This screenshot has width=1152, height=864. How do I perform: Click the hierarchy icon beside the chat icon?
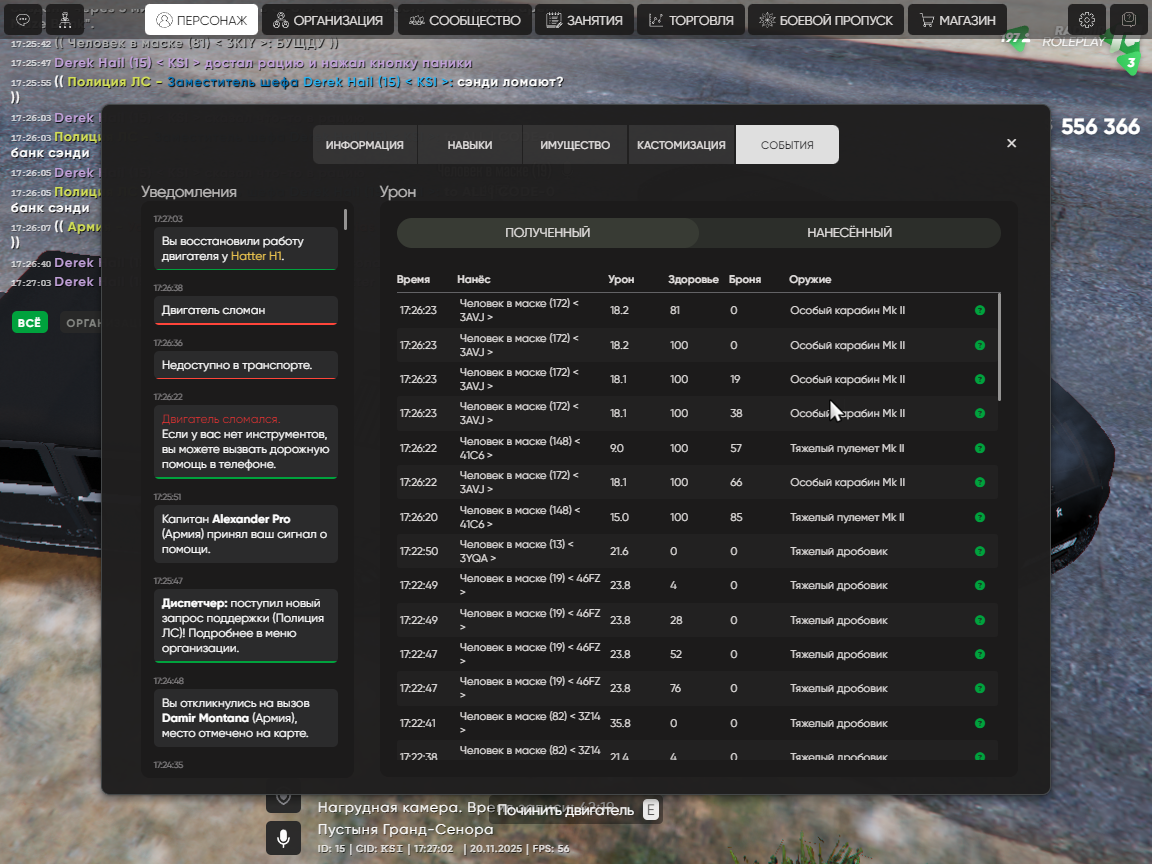coord(65,19)
